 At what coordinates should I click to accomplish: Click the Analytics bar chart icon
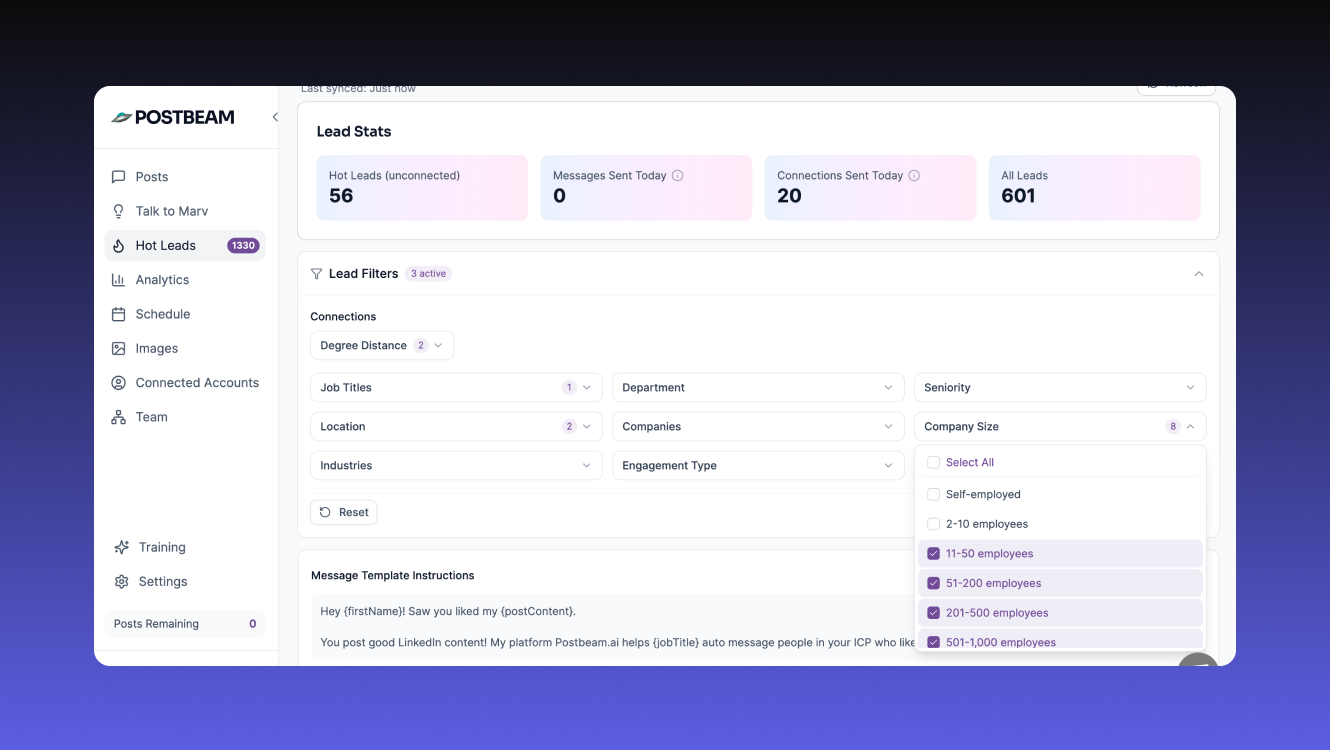pos(119,280)
